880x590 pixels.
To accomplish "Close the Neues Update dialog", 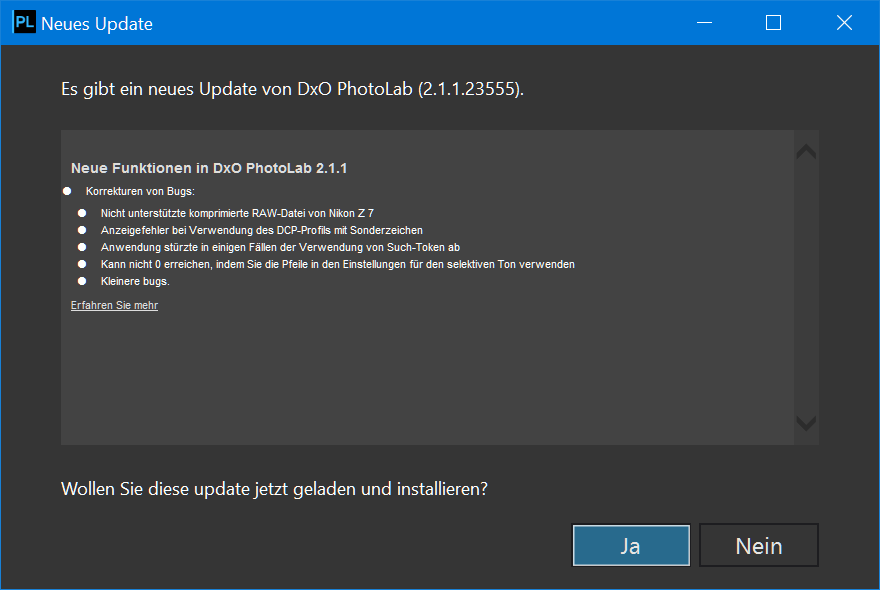I will [x=845, y=23].
